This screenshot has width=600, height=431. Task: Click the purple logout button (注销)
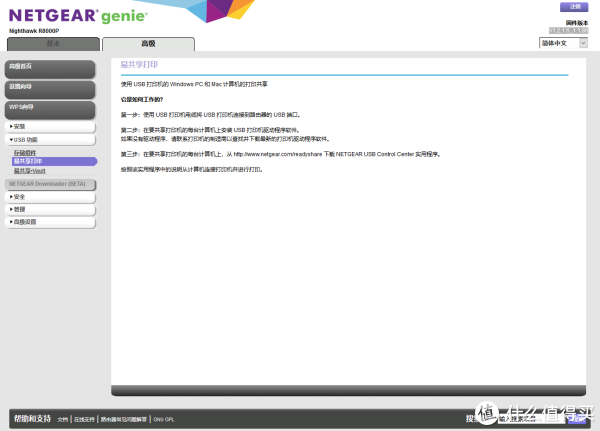(x=574, y=7)
